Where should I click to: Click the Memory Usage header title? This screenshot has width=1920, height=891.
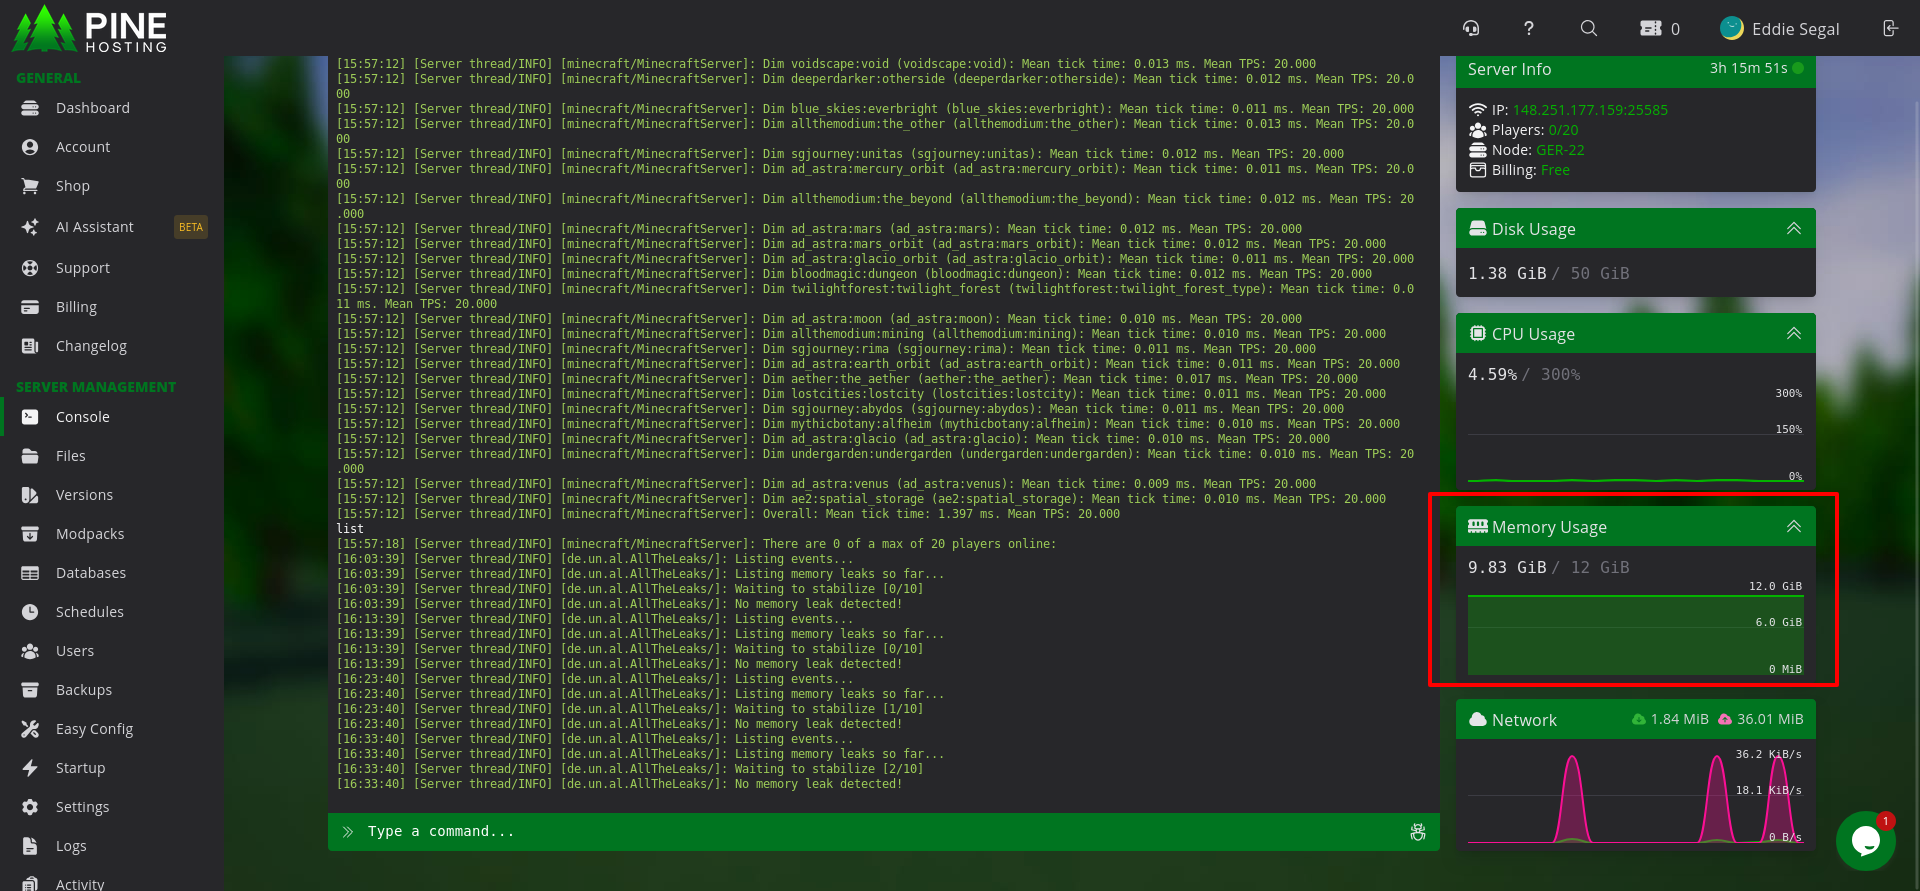point(1549,527)
